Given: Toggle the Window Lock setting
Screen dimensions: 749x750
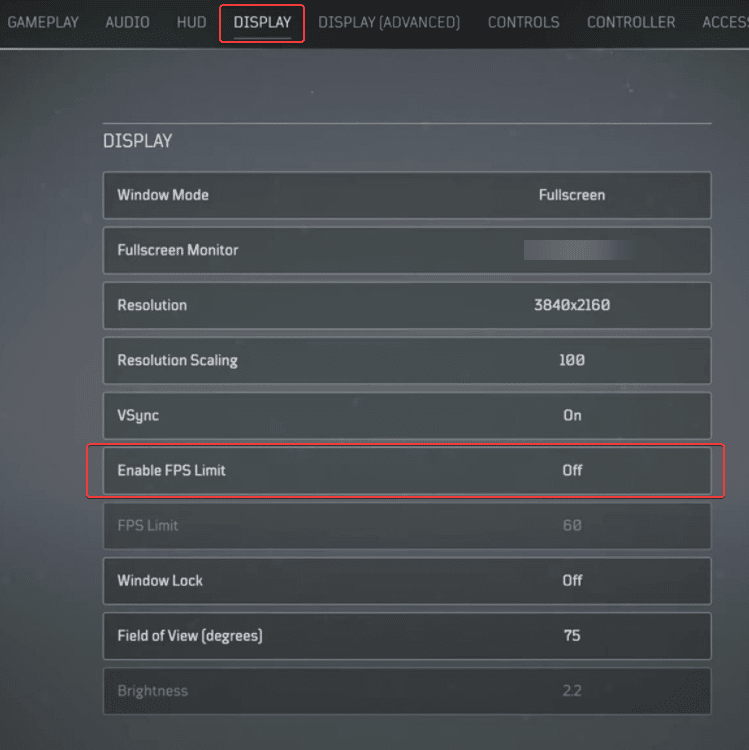Looking at the screenshot, I should 571,580.
